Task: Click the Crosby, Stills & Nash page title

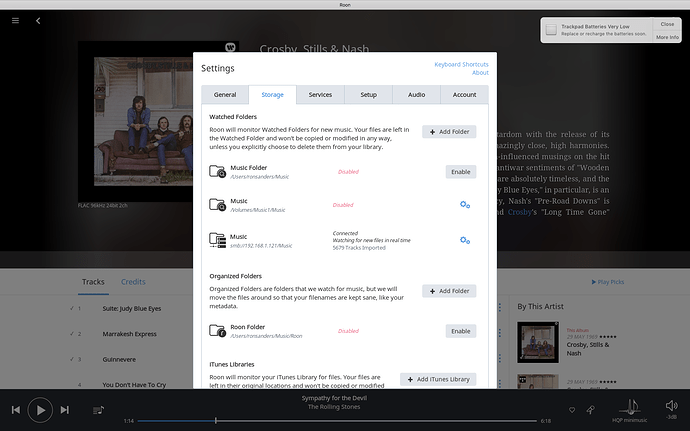Action: pos(314,48)
